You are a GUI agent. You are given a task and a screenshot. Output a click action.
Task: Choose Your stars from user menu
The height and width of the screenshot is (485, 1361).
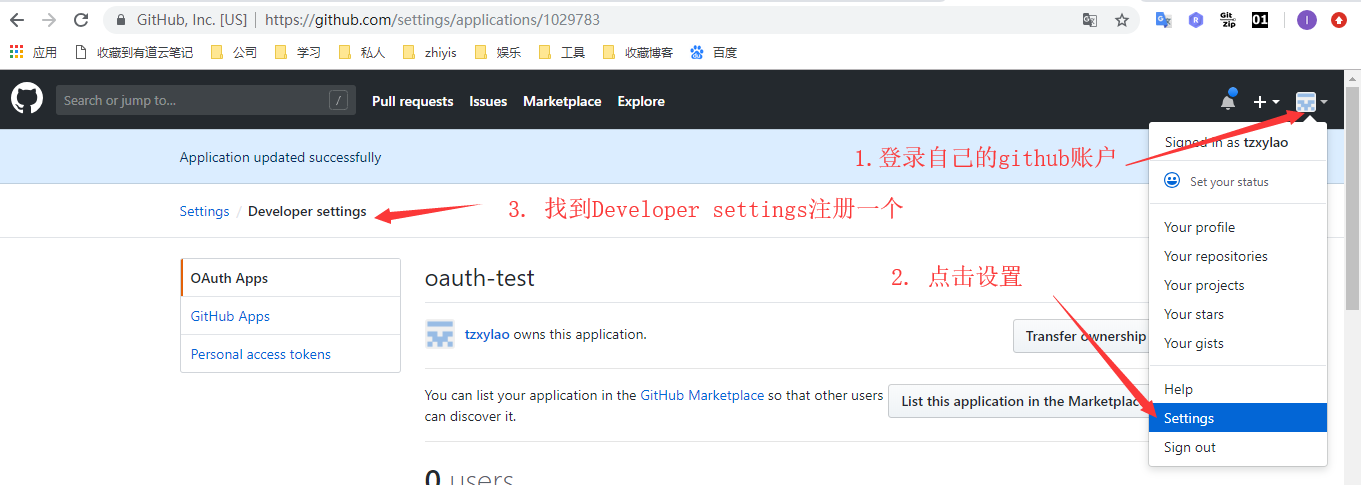click(1238, 314)
